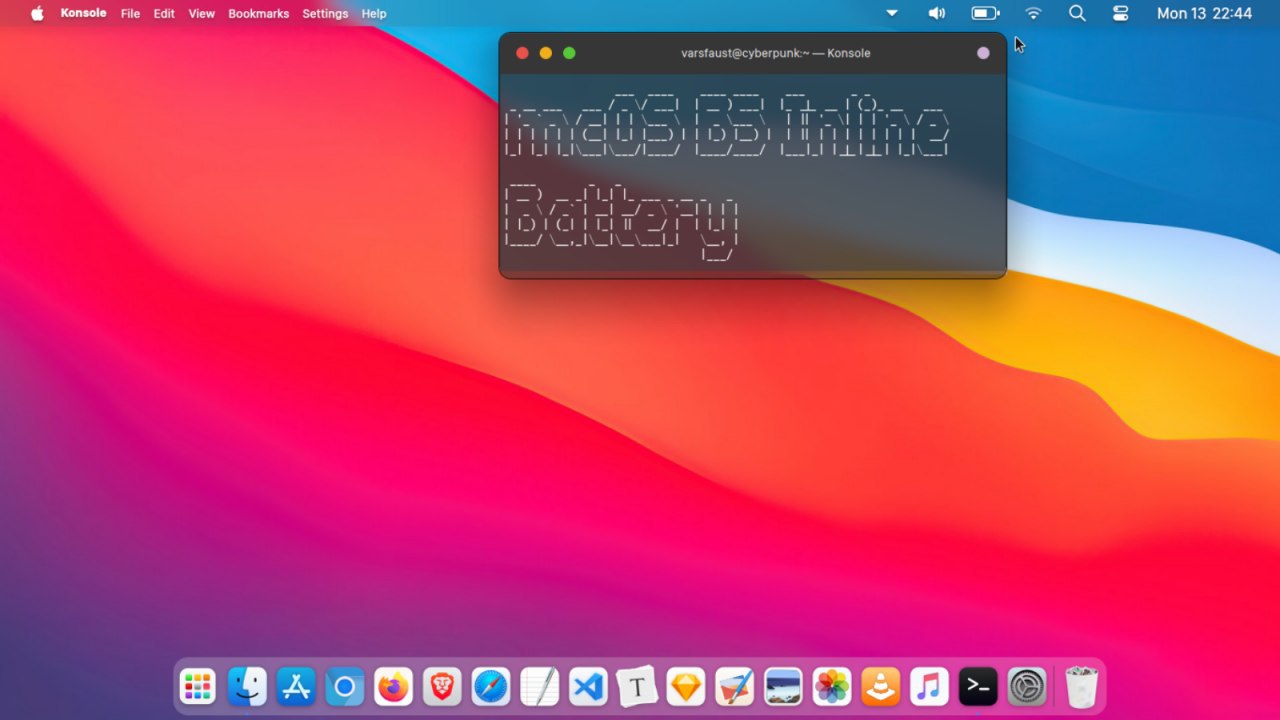
Task: Maximize Konsole using the green button
Action: coord(569,53)
